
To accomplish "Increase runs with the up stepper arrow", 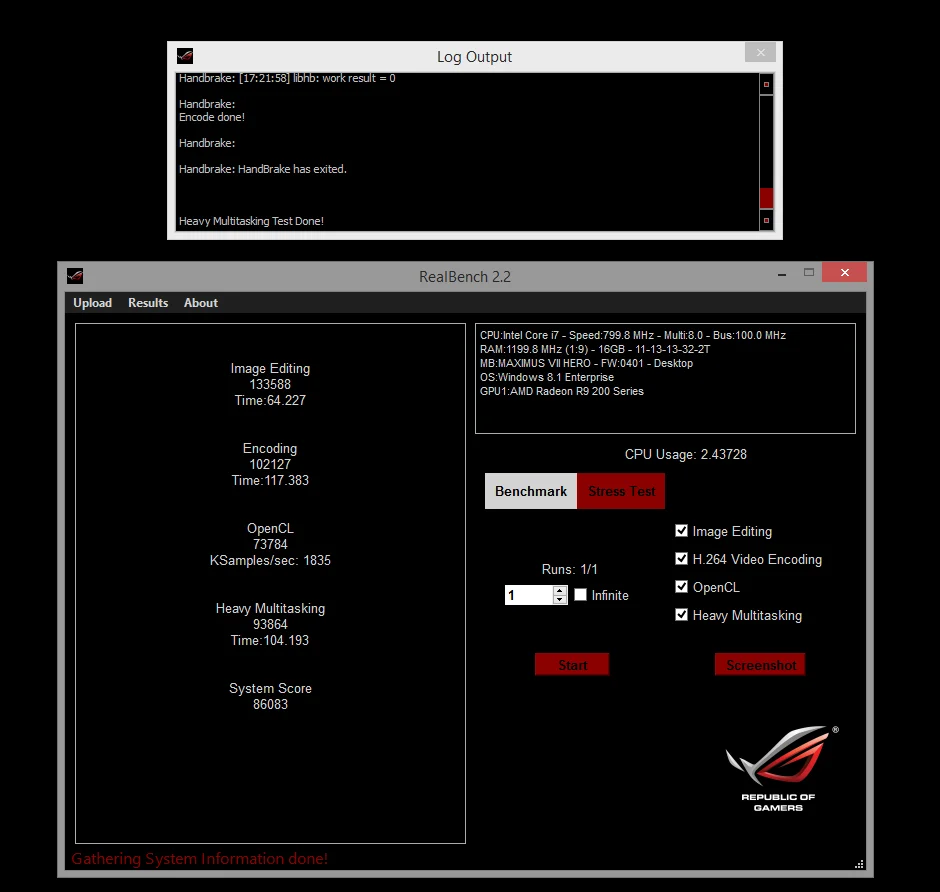I will coord(559,590).
